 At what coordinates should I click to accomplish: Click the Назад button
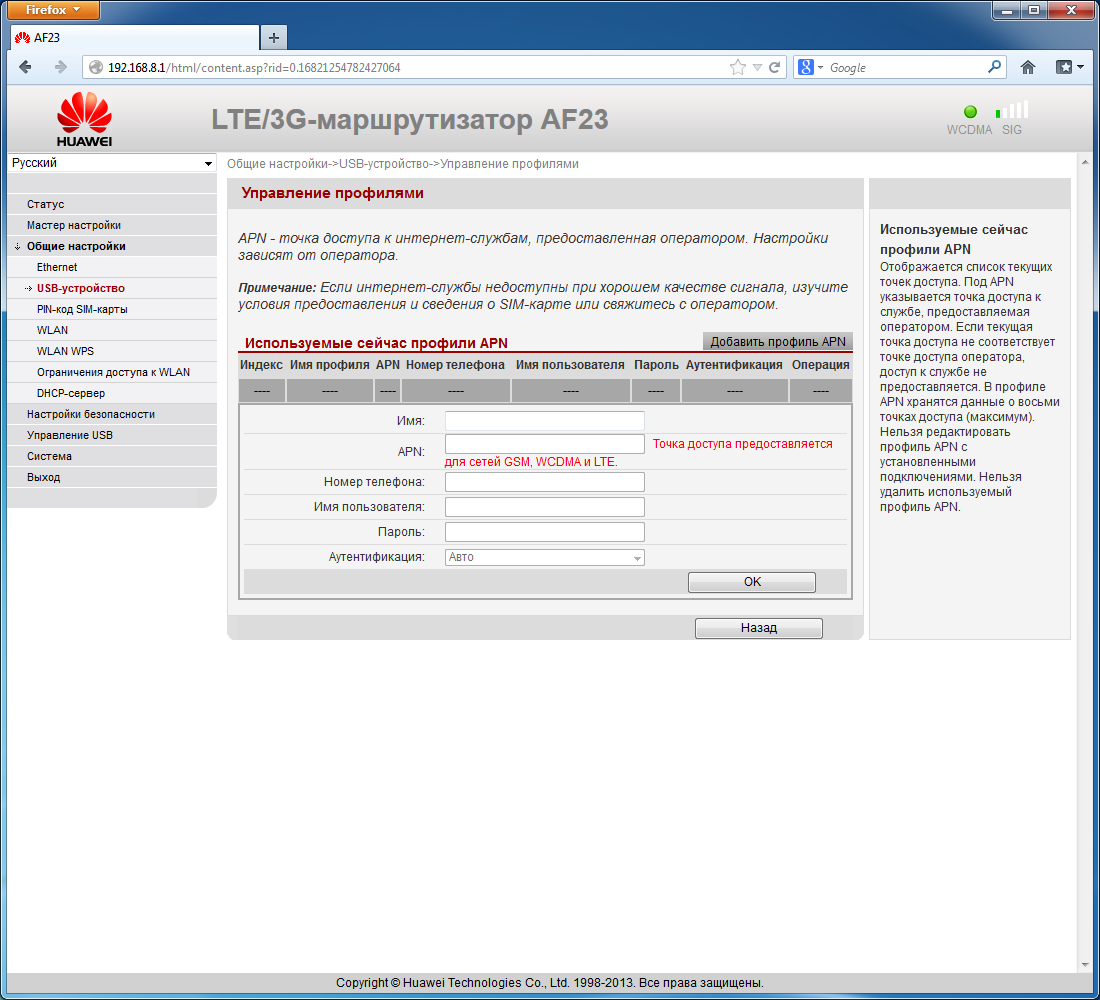click(x=758, y=628)
